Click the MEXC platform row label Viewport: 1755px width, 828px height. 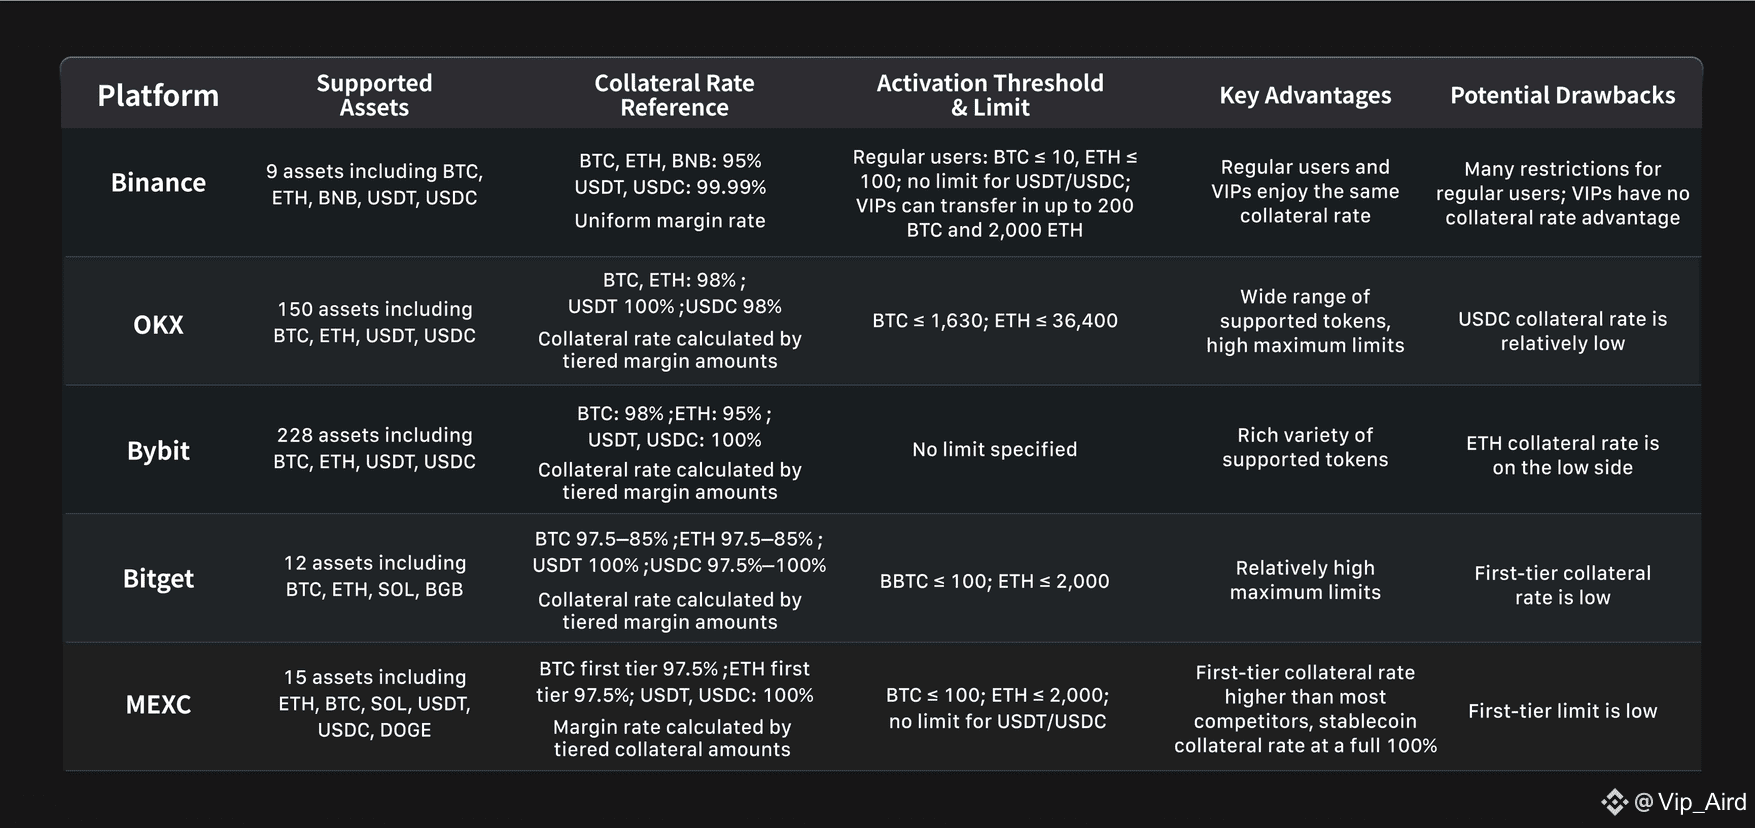[158, 705]
